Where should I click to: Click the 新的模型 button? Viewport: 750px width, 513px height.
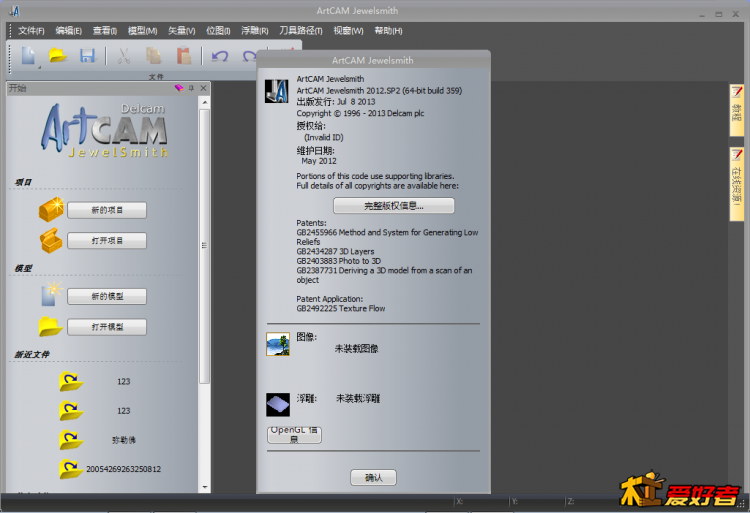pyautogui.click(x=107, y=296)
